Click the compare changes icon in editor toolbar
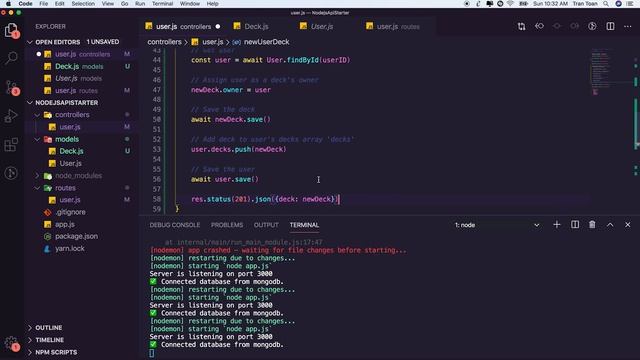This screenshot has height=360, width=640. [x=521, y=27]
